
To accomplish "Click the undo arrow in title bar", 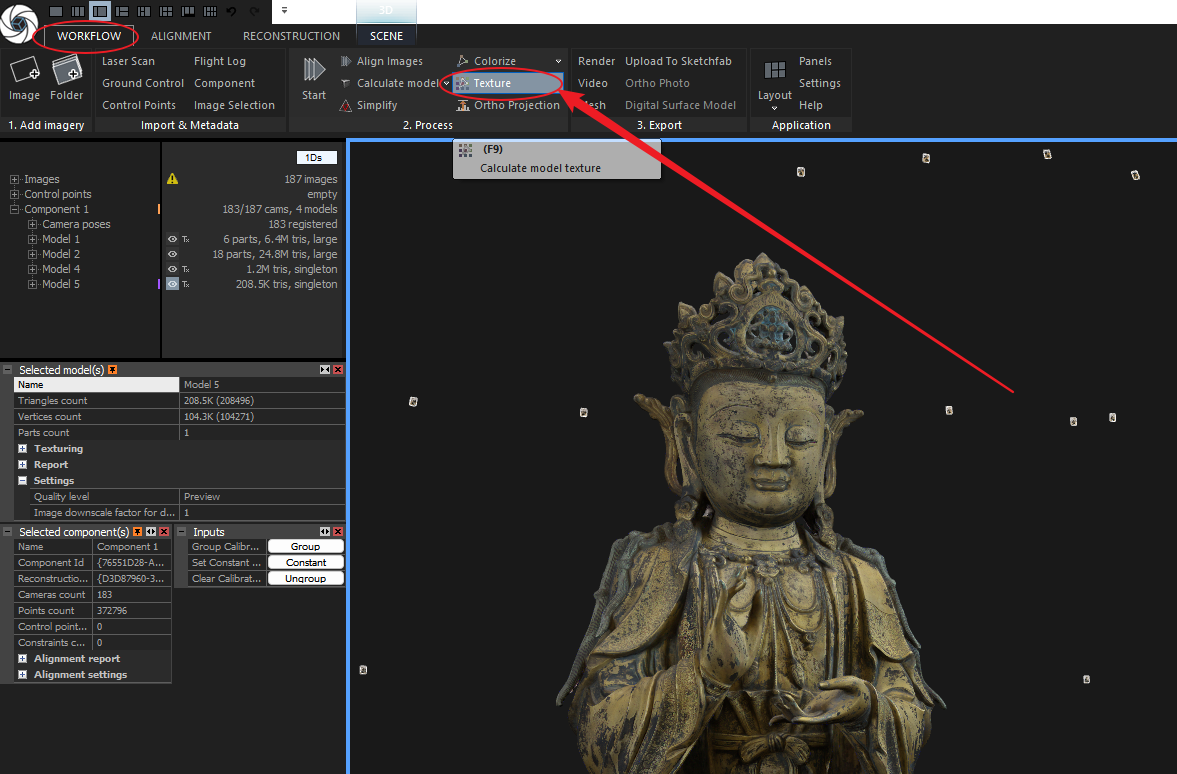I will (x=232, y=11).
